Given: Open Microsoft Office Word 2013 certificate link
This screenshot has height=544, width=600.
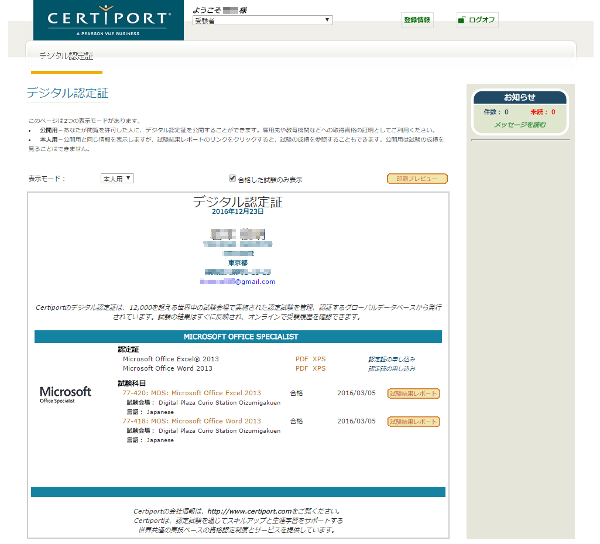Looking at the screenshot, I should click(167, 368).
